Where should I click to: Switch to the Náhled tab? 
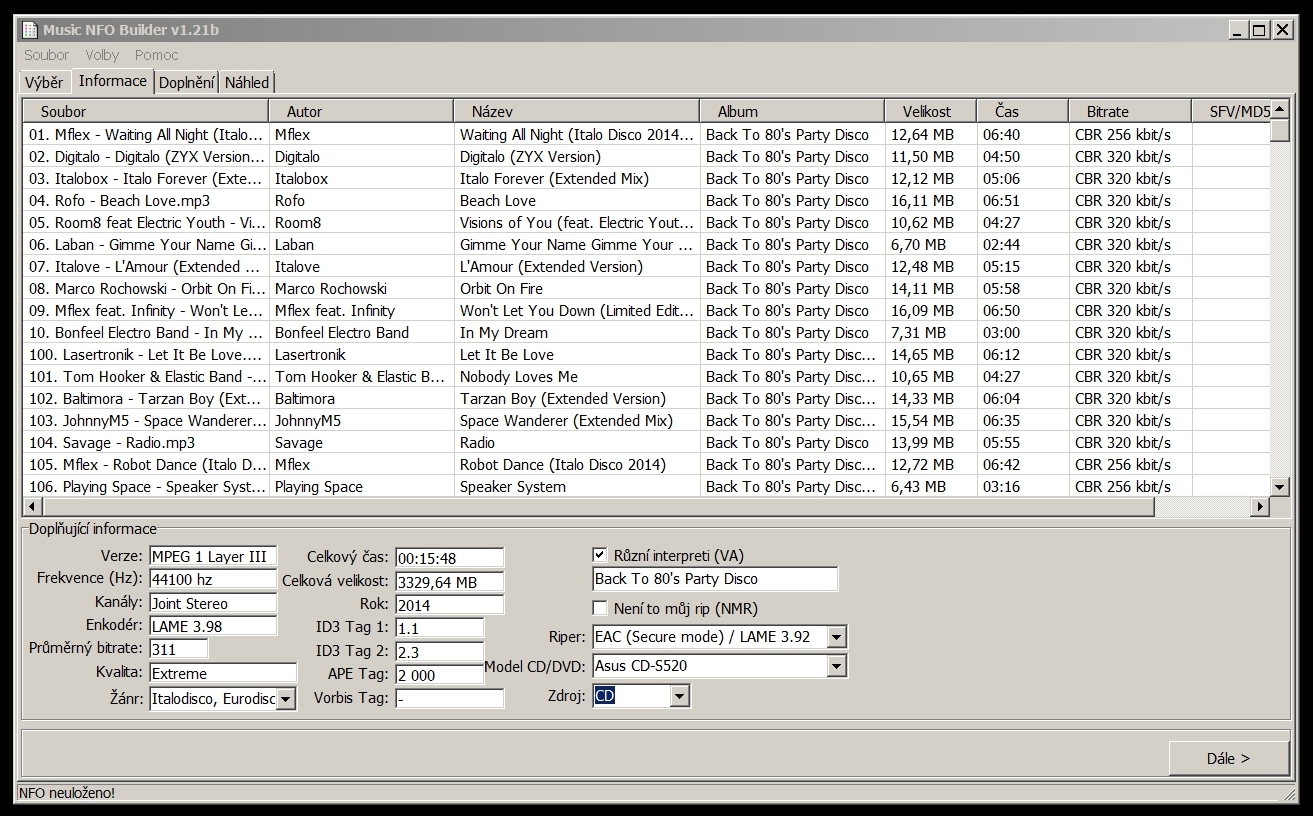246,82
